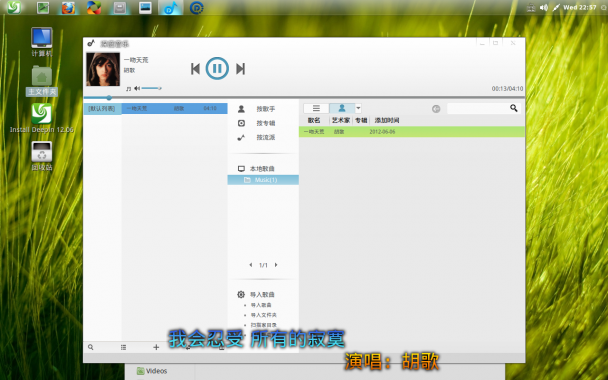Click the gear icon next to 导入歌曲
This screenshot has height=380, width=608.
click(241, 294)
